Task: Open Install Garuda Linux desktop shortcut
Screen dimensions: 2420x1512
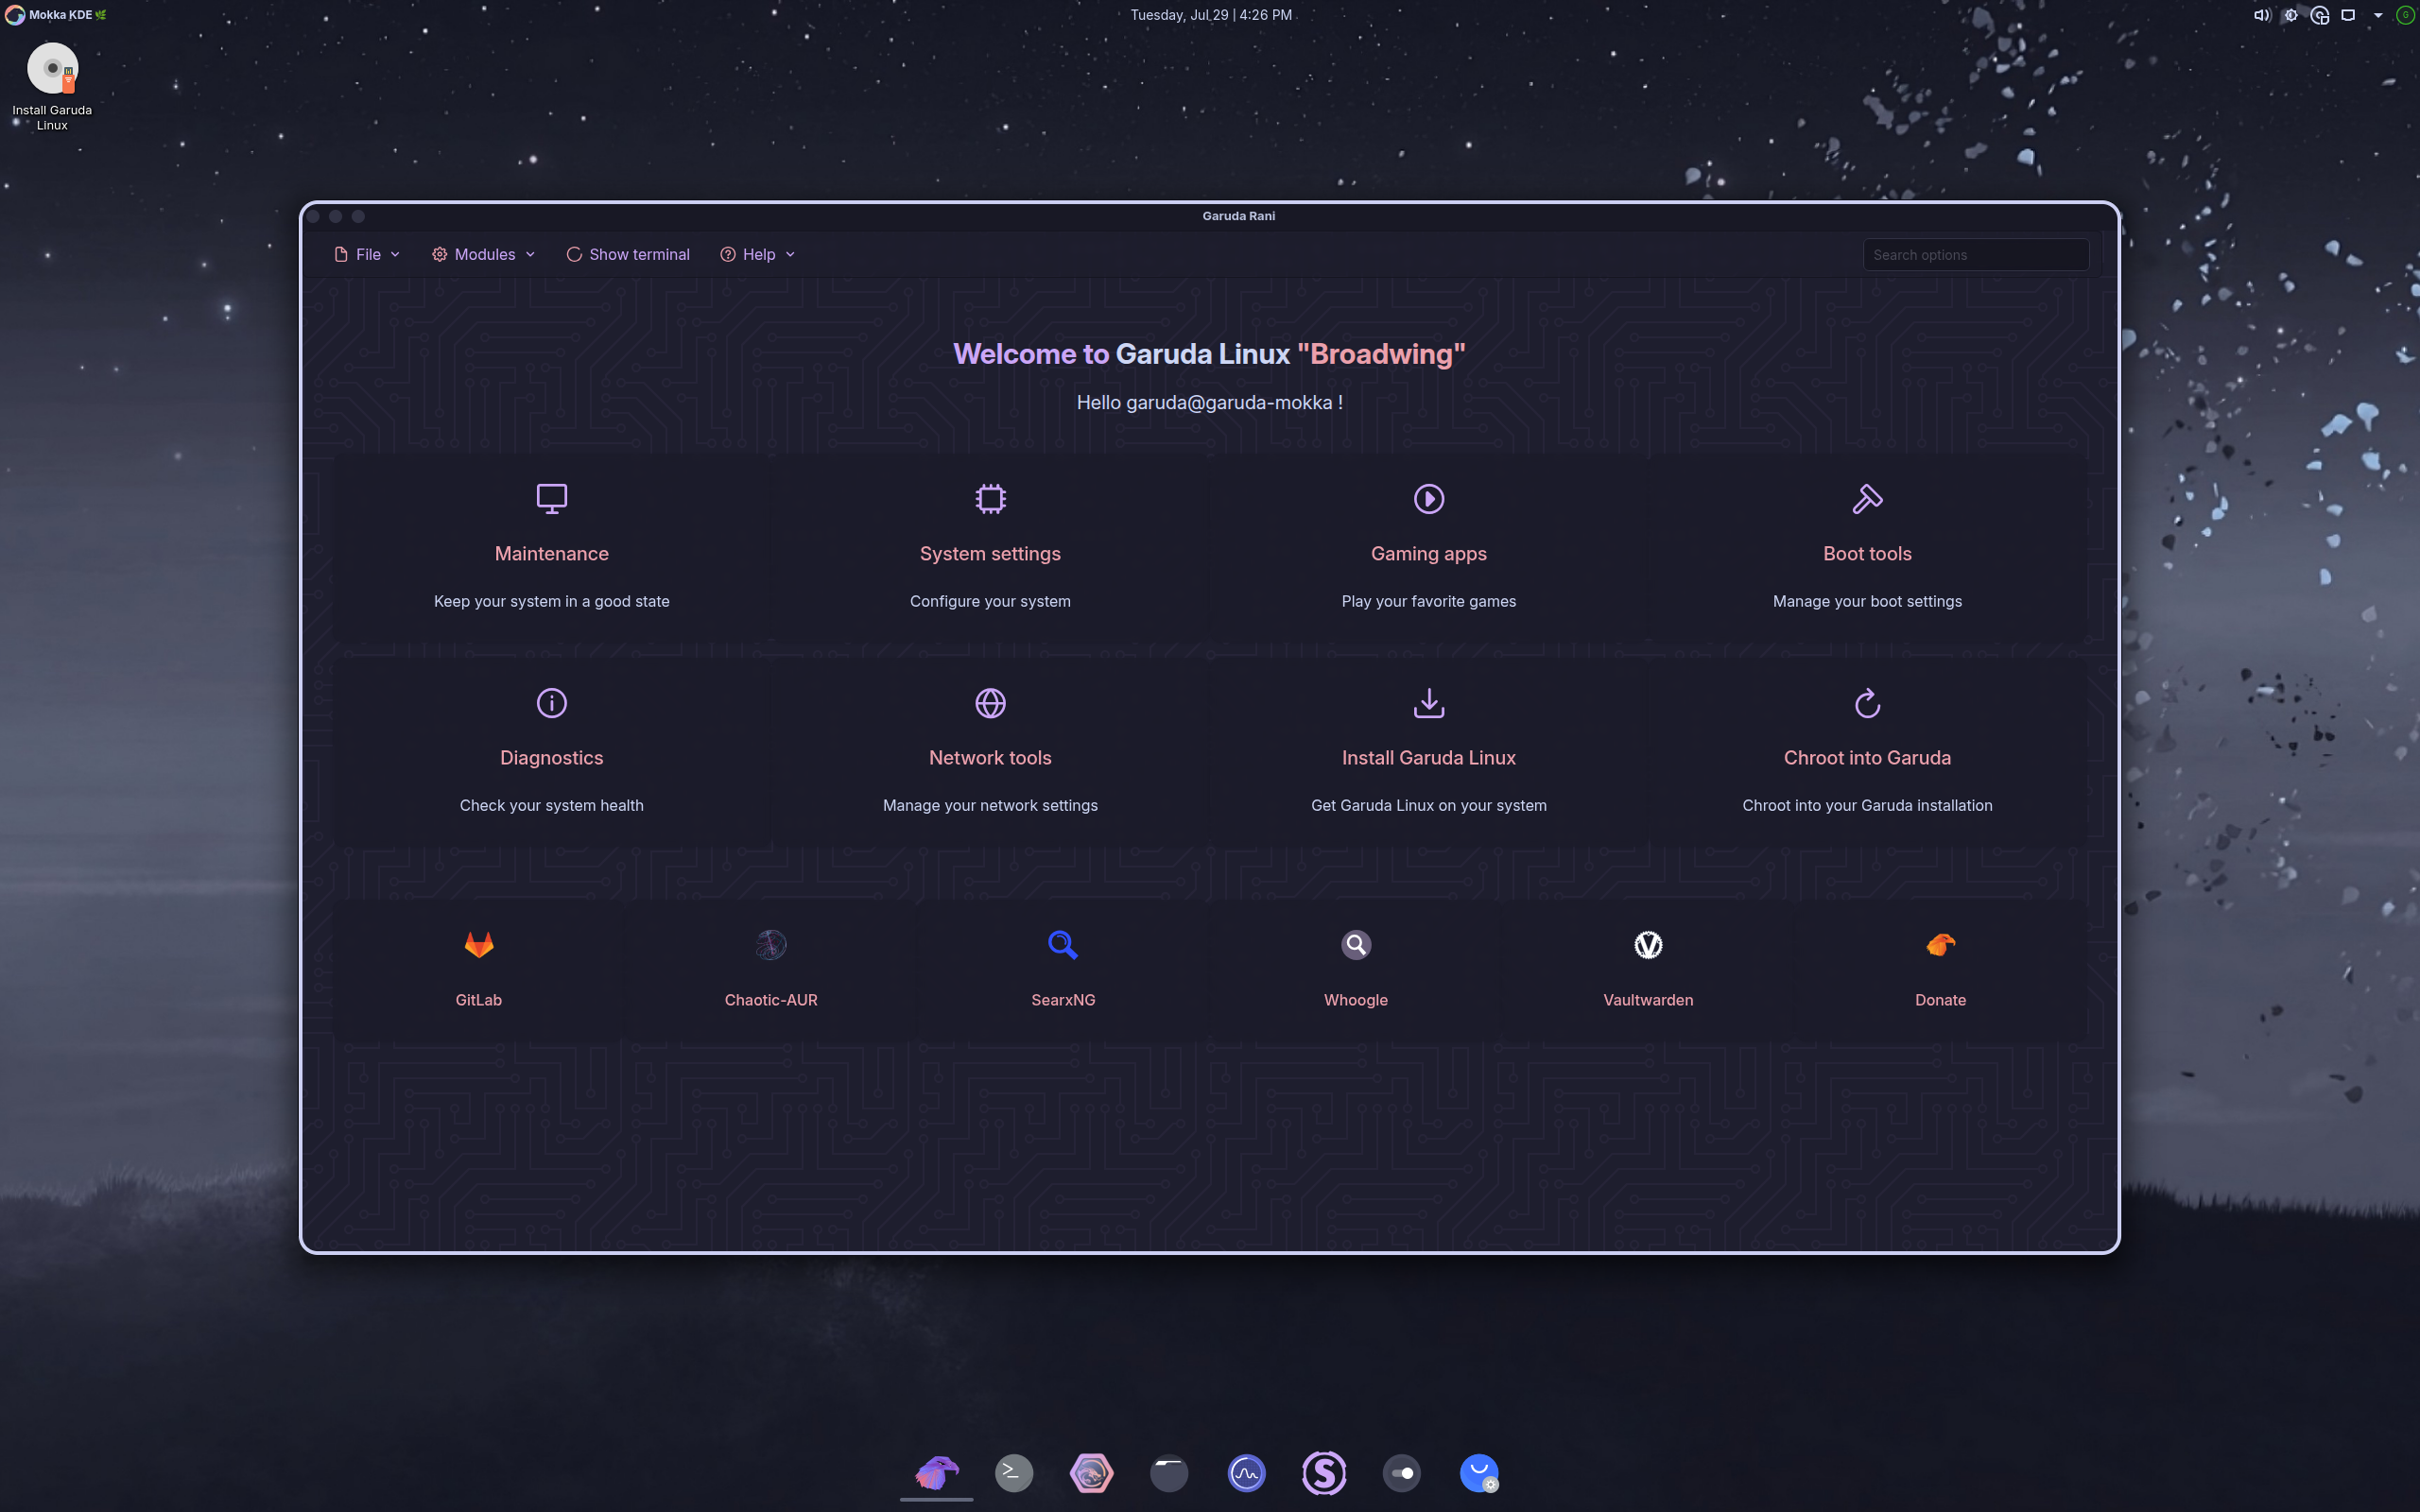Action: pyautogui.click(x=52, y=86)
